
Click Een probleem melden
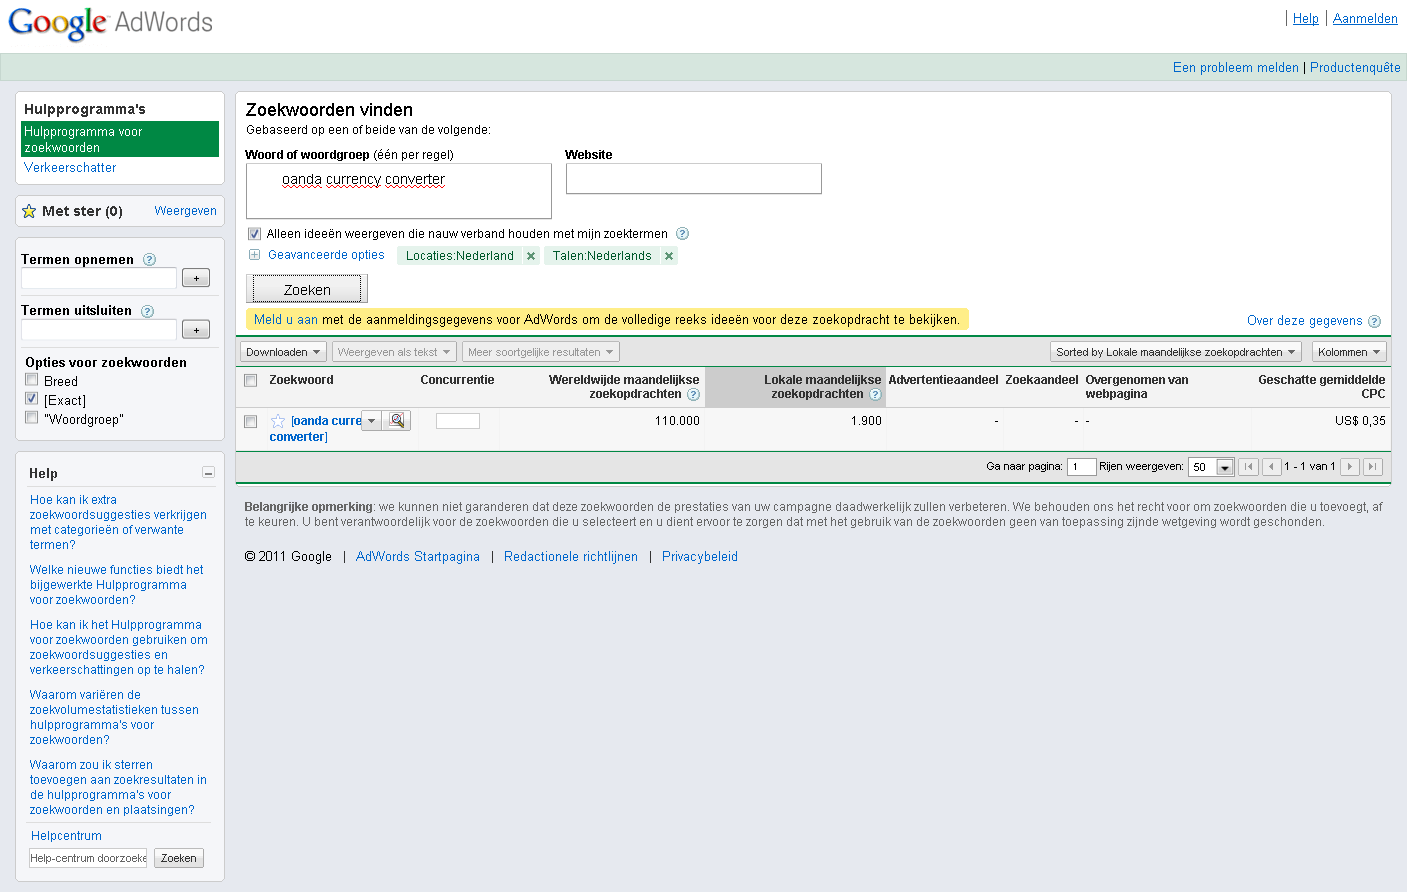[x=1235, y=68]
